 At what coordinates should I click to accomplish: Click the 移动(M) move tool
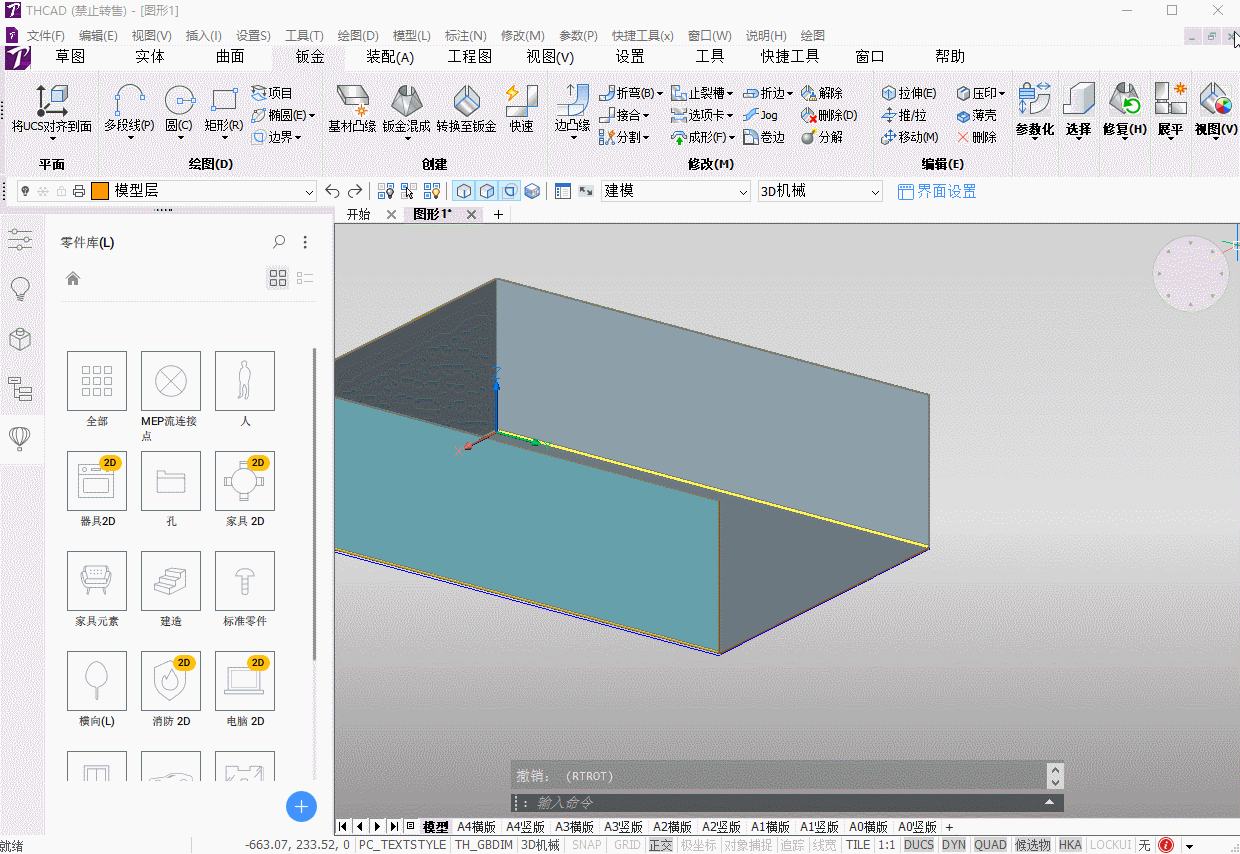[x=910, y=137]
